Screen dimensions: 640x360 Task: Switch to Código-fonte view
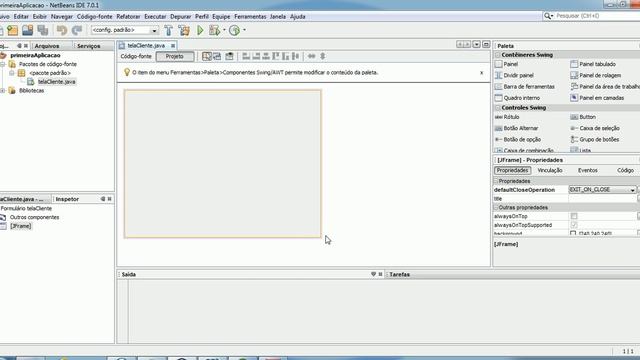pos(136,56)
